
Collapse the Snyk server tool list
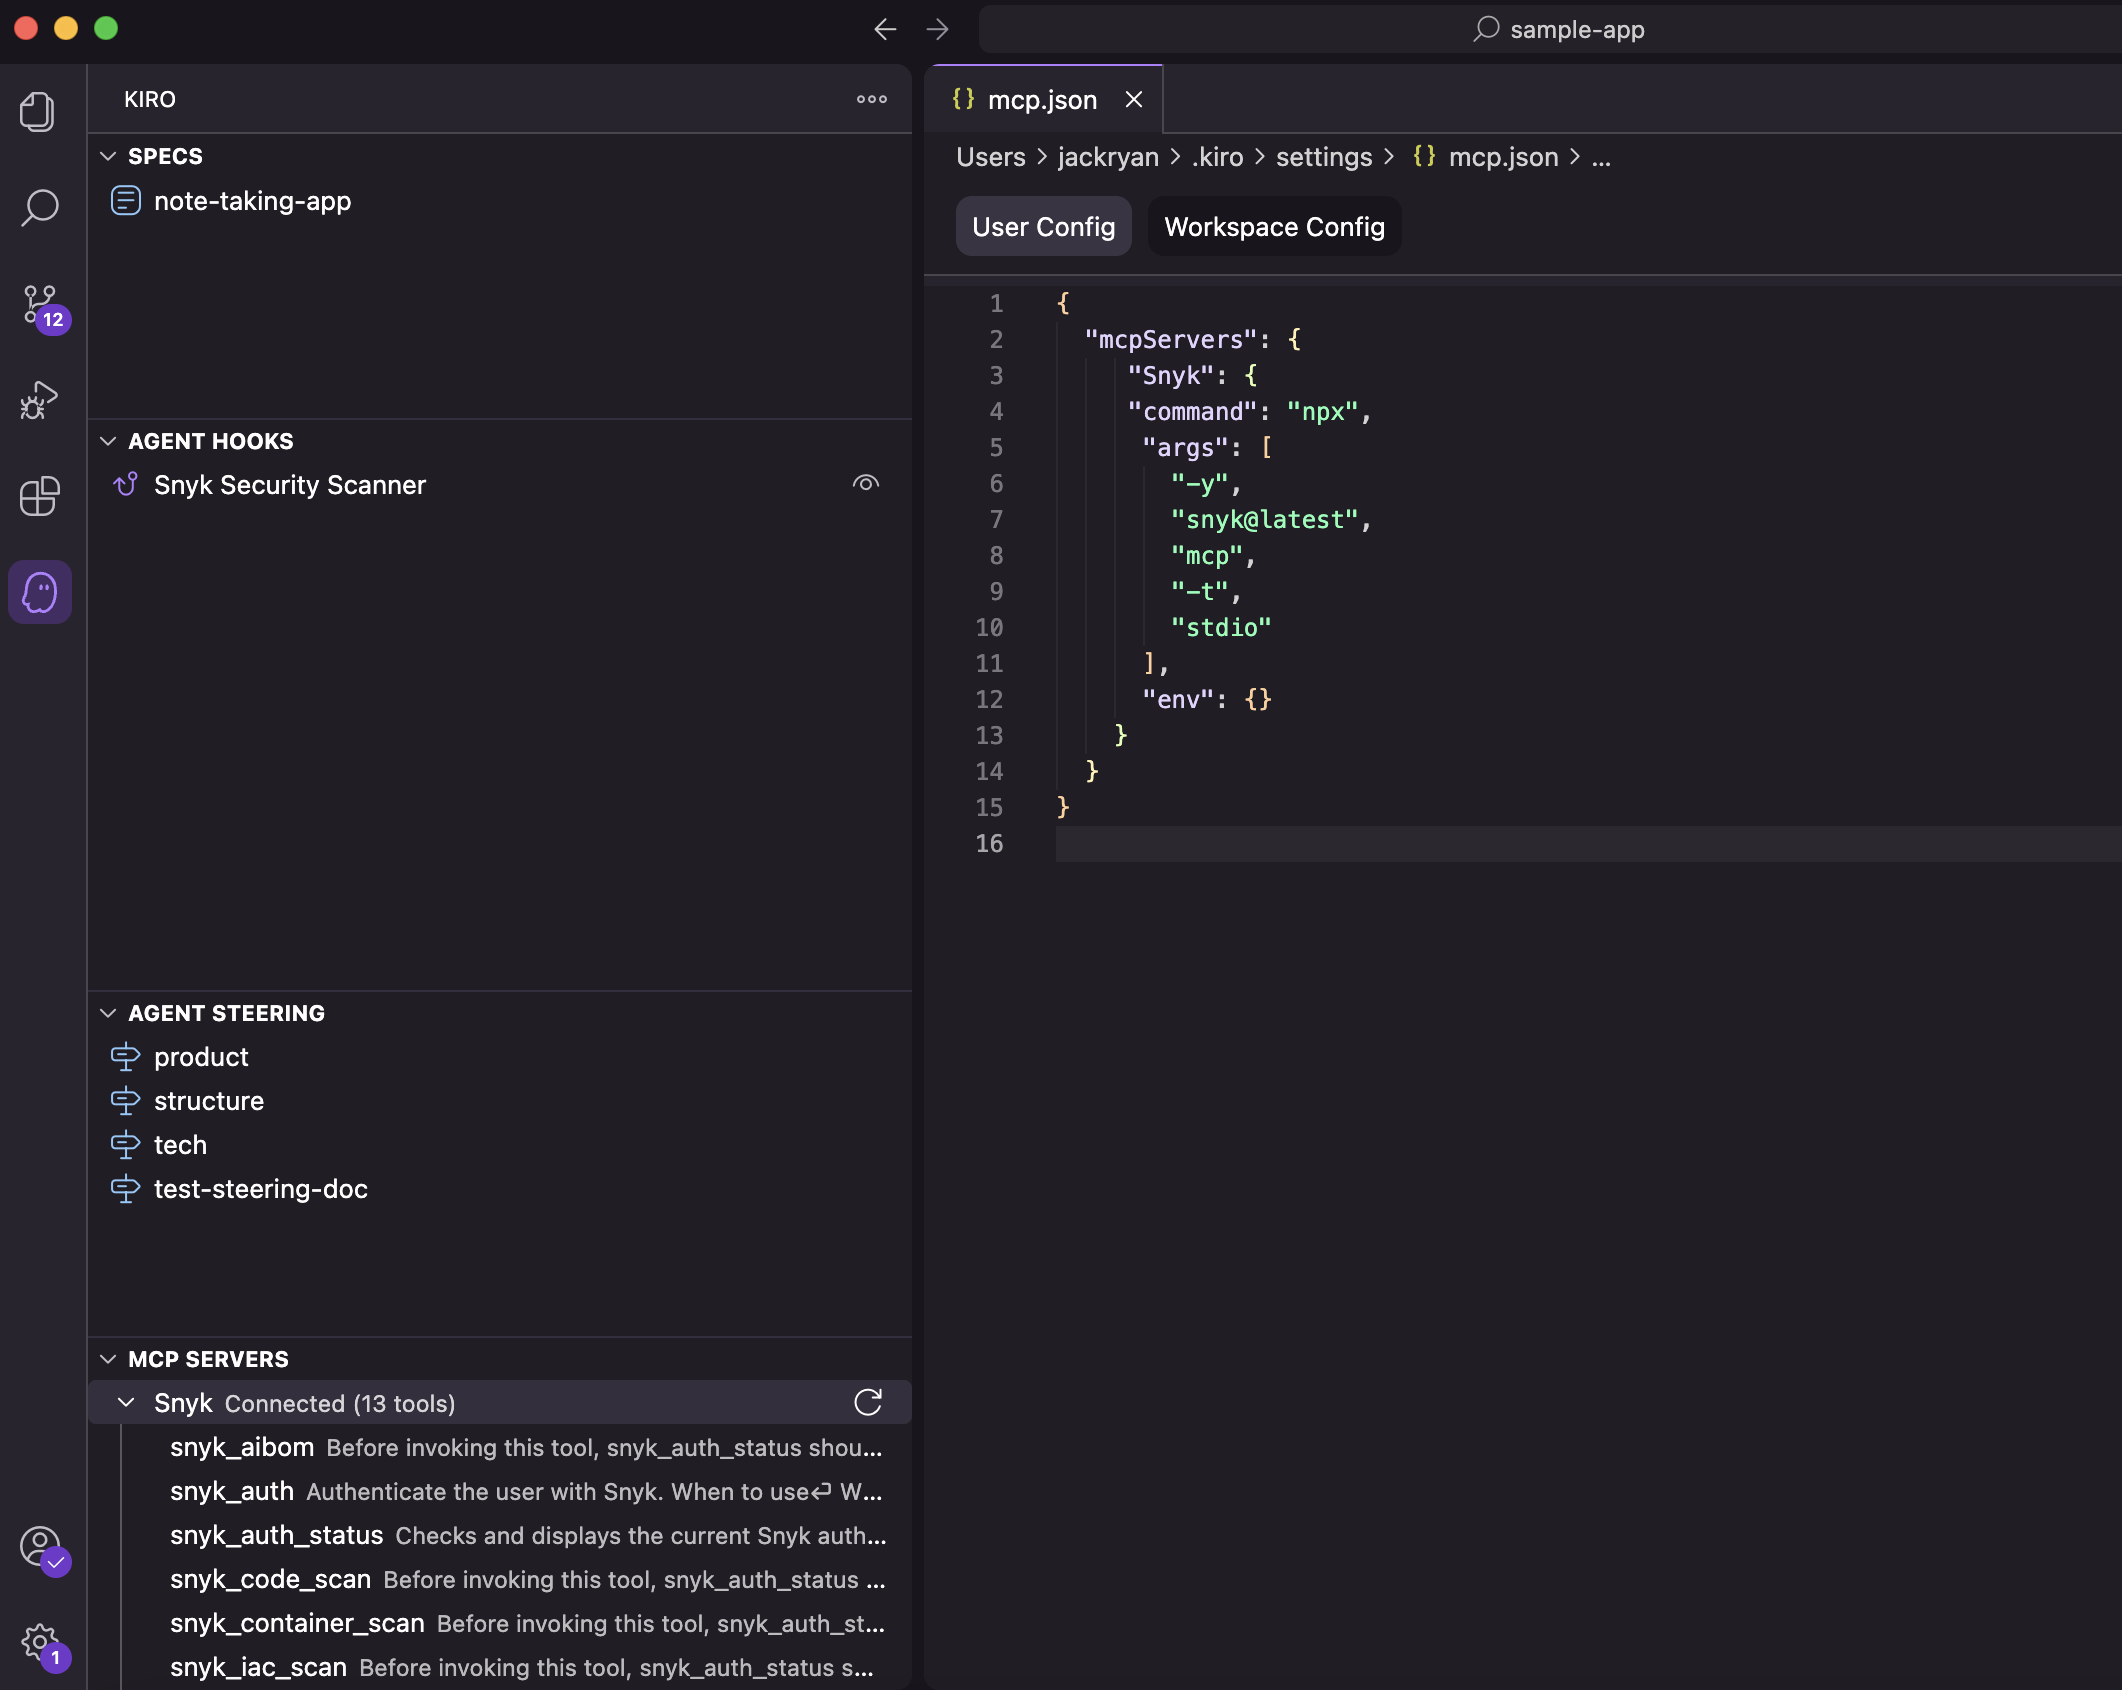coord(126,1402)
